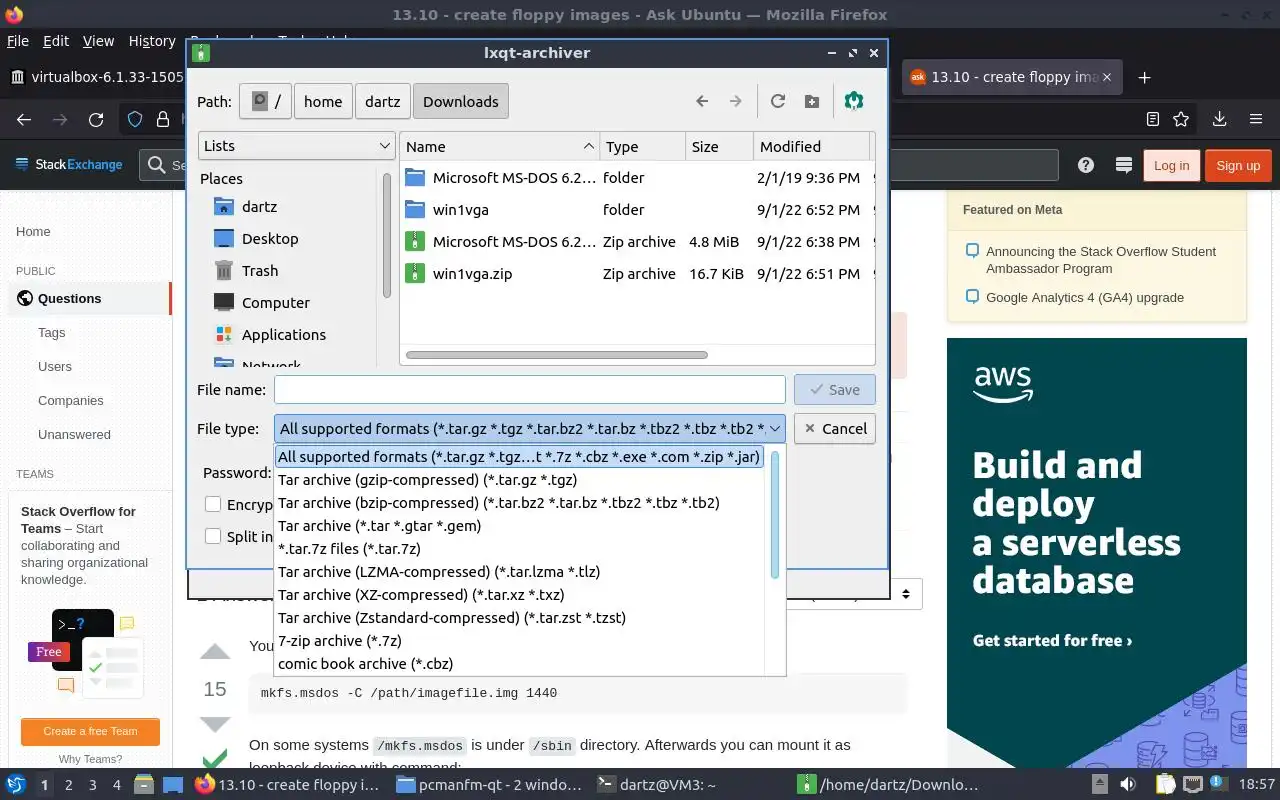This screenshot has height=800, width=1280.
Task: Select the Microsoft MS-DOS 6.2 folder row
Action: click(x=636, y=178)
